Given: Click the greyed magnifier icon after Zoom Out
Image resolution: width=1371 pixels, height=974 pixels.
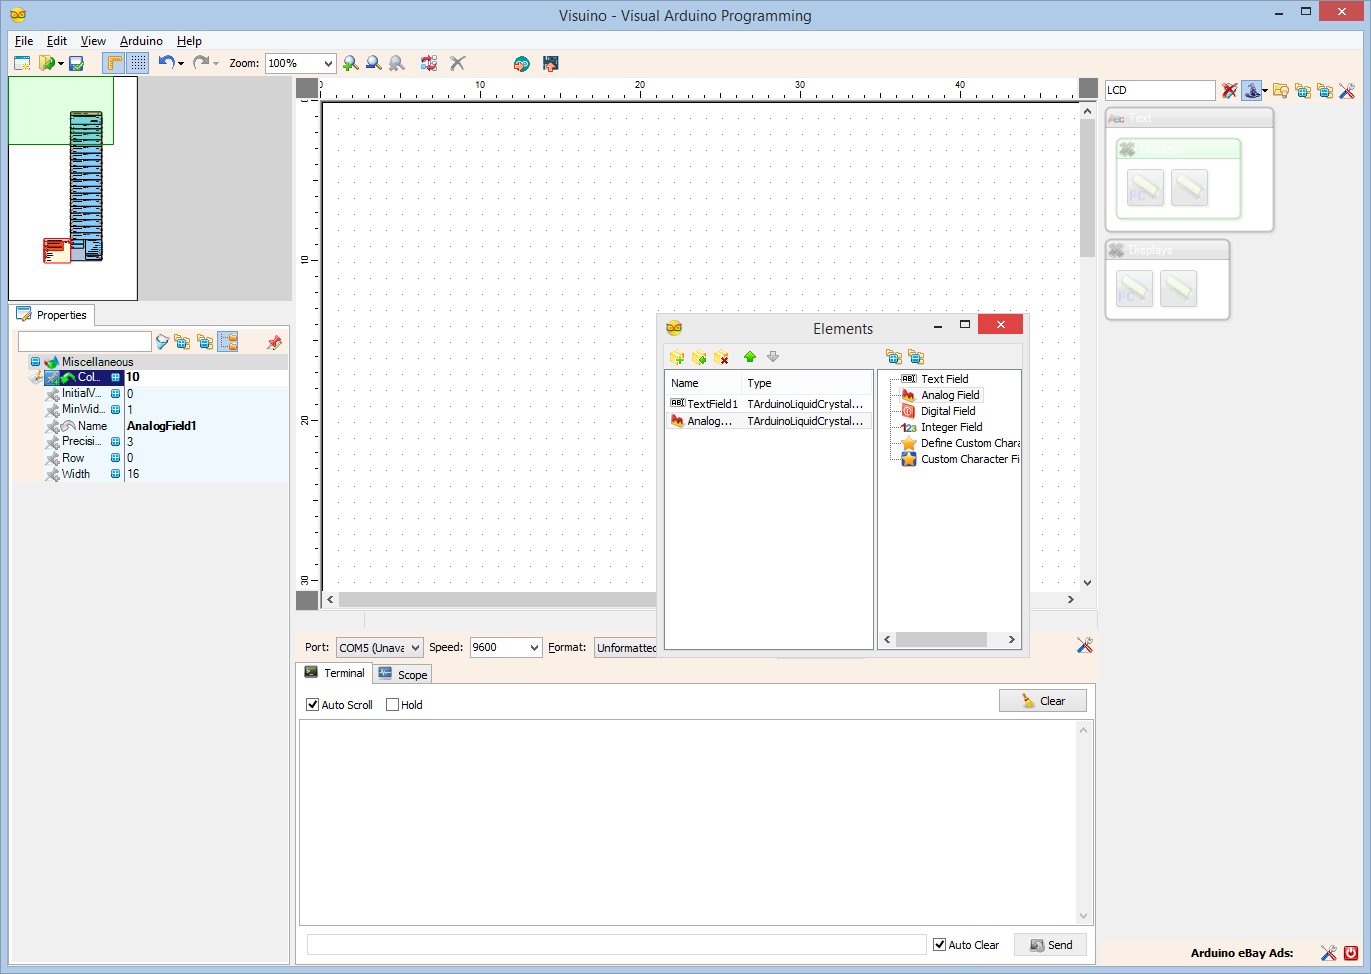Looking at the screenshot, I should (397, 63).
